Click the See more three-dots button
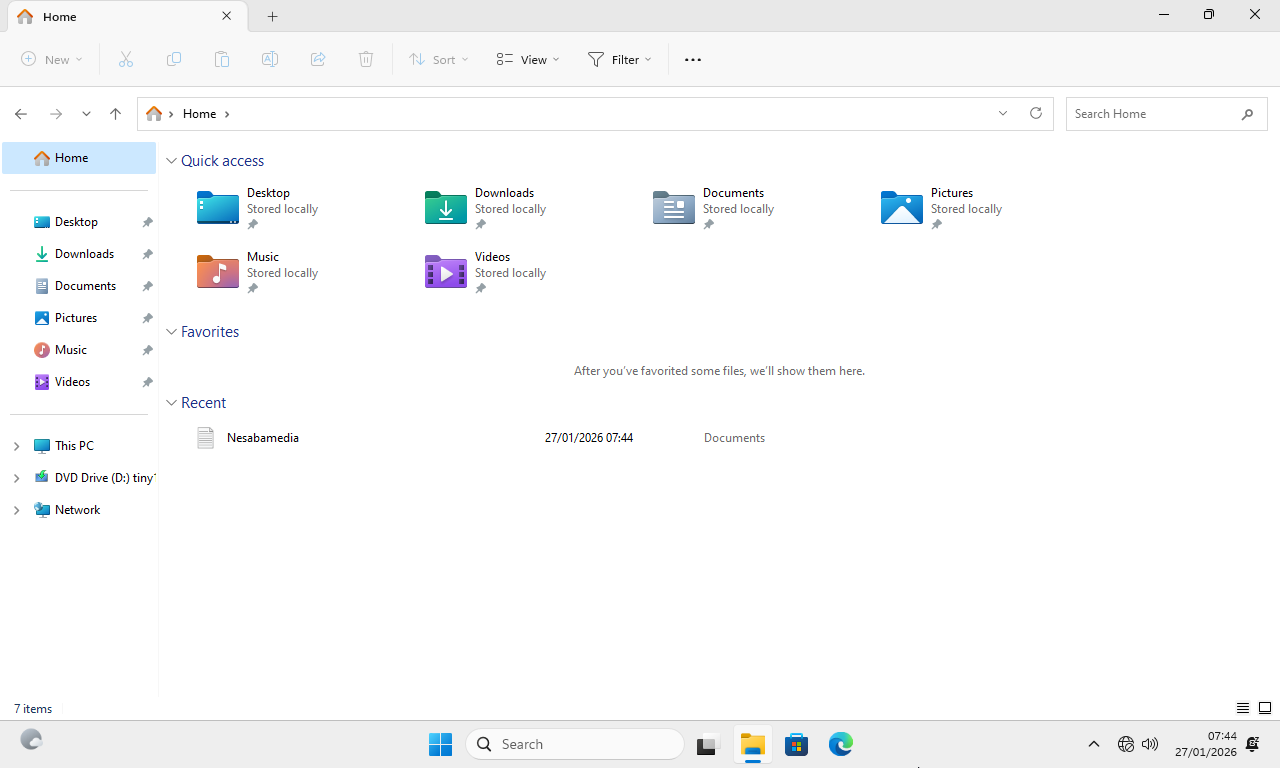Viewport: 1280px width, 768px height. click(x=693, y=60)
